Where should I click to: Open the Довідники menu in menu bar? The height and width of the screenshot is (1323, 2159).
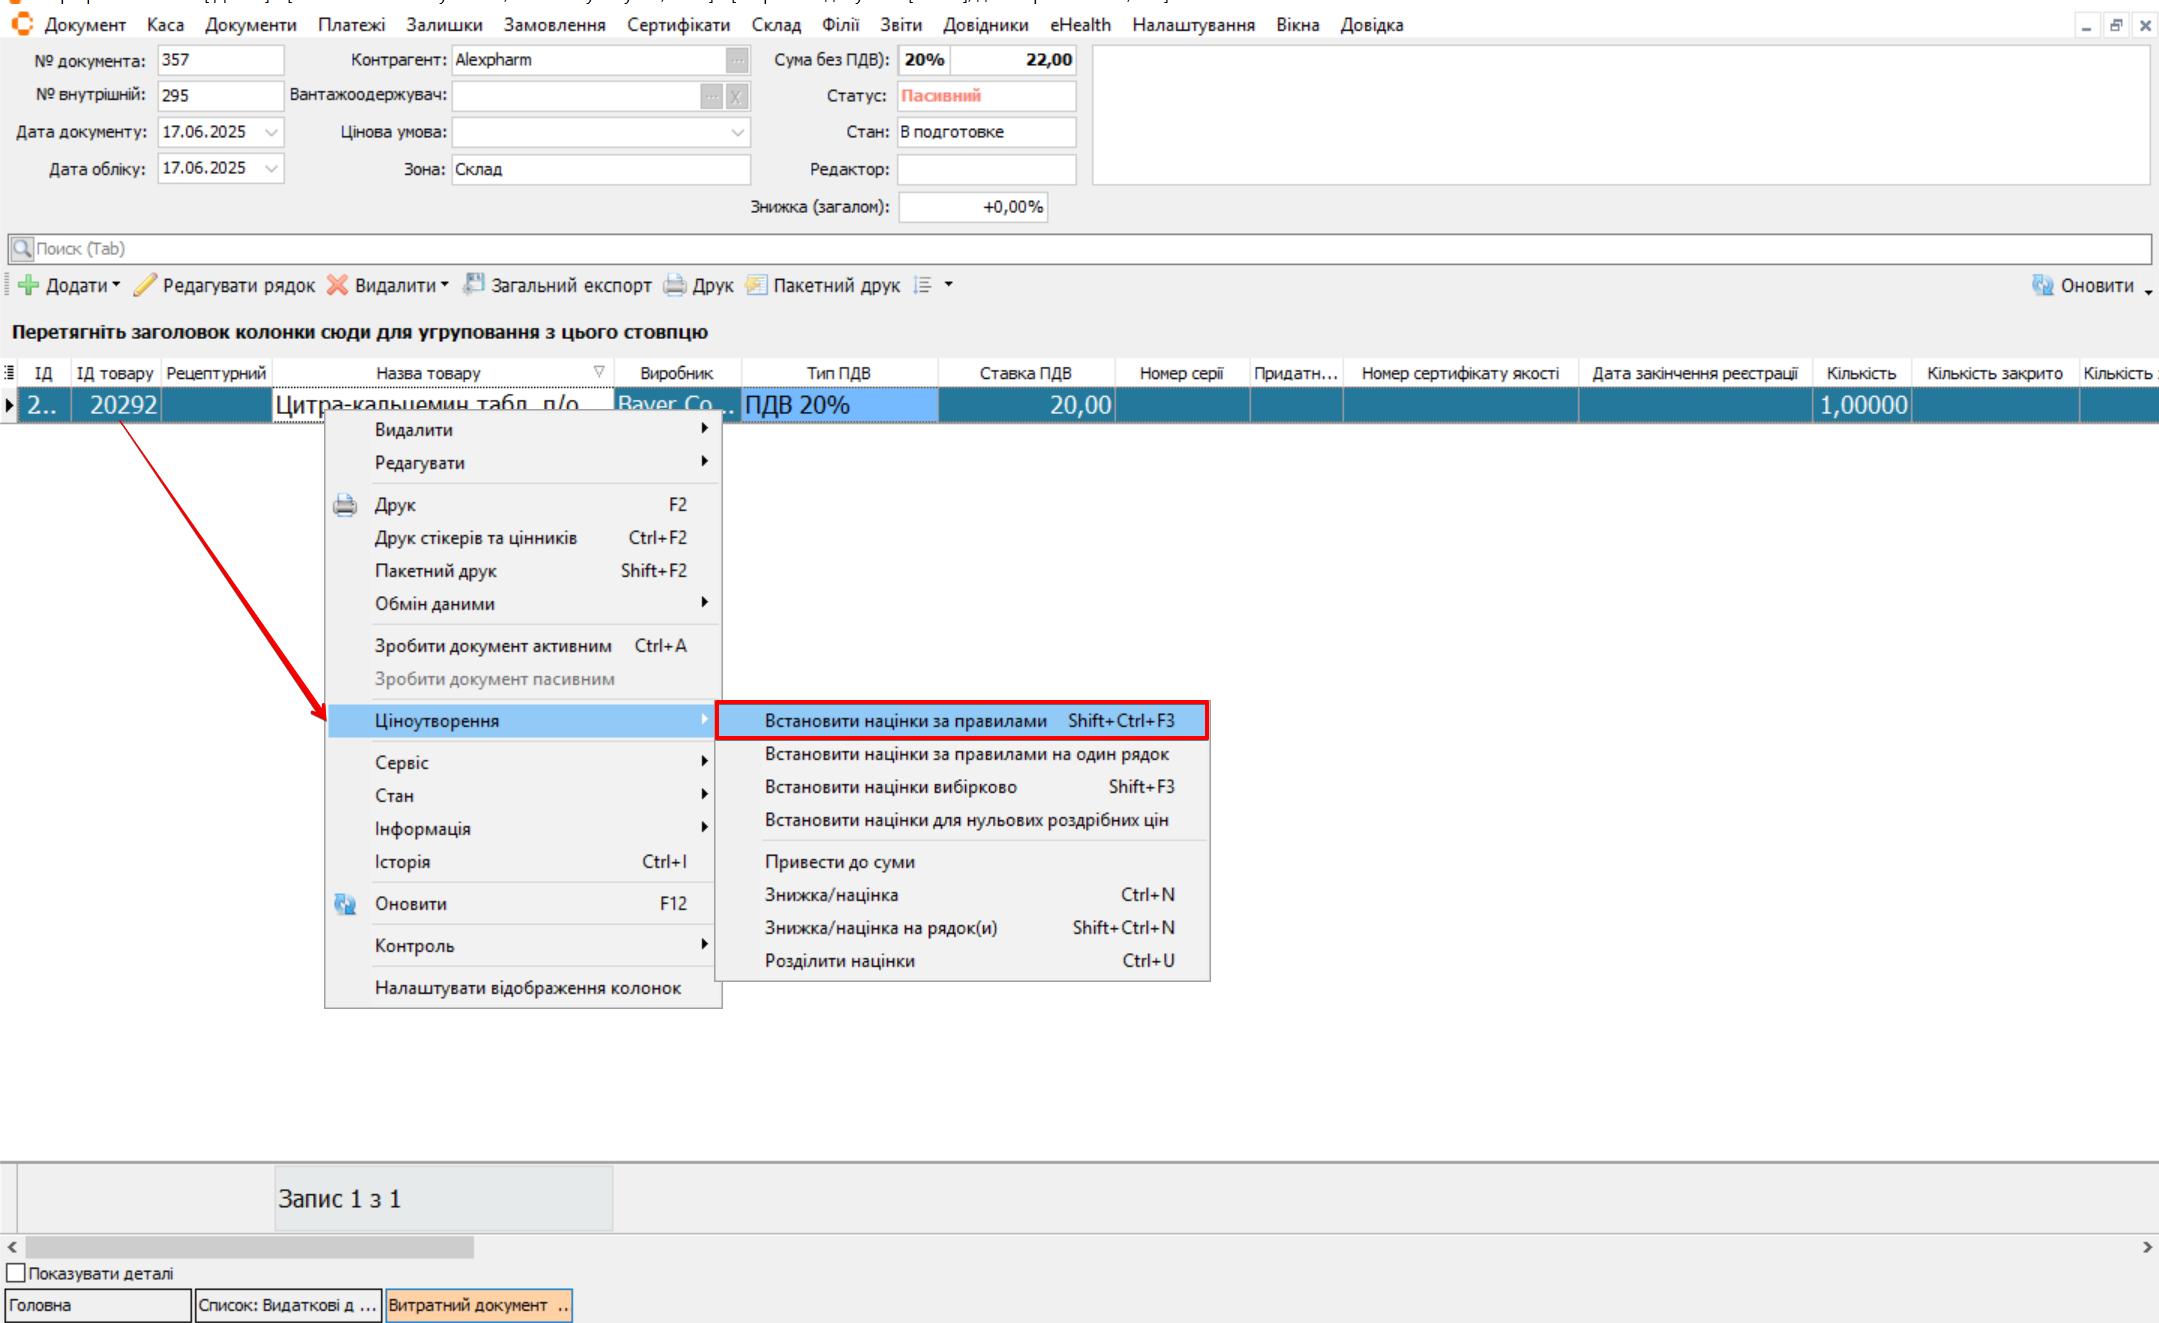pos(985,25)
